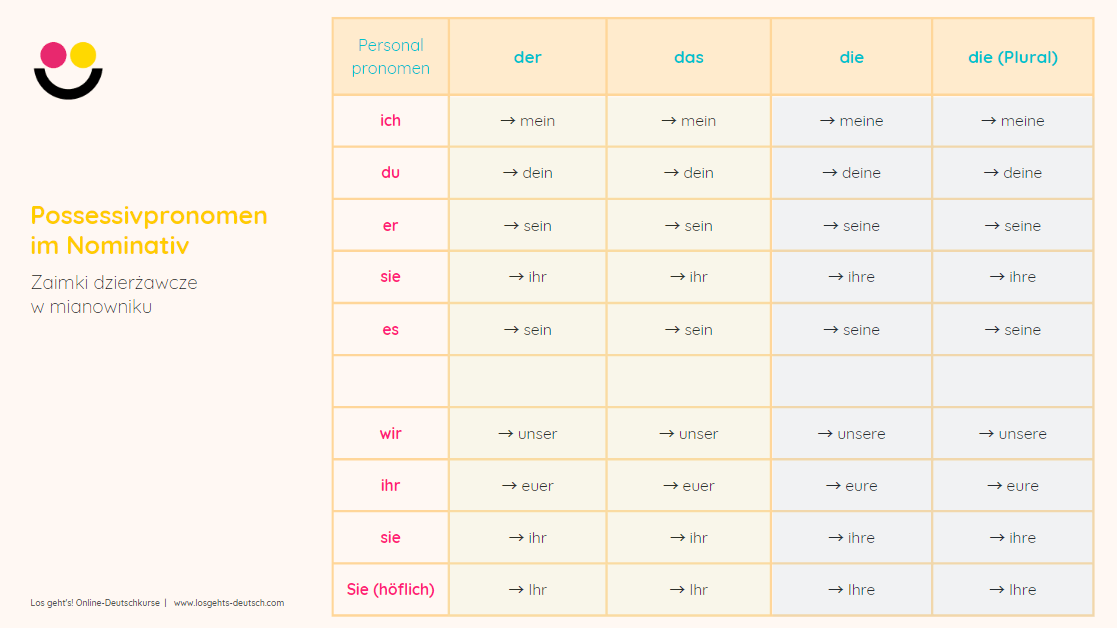Click 'Los geht's! Online-Deutschkurse' footer text

[x=95, y=603]
